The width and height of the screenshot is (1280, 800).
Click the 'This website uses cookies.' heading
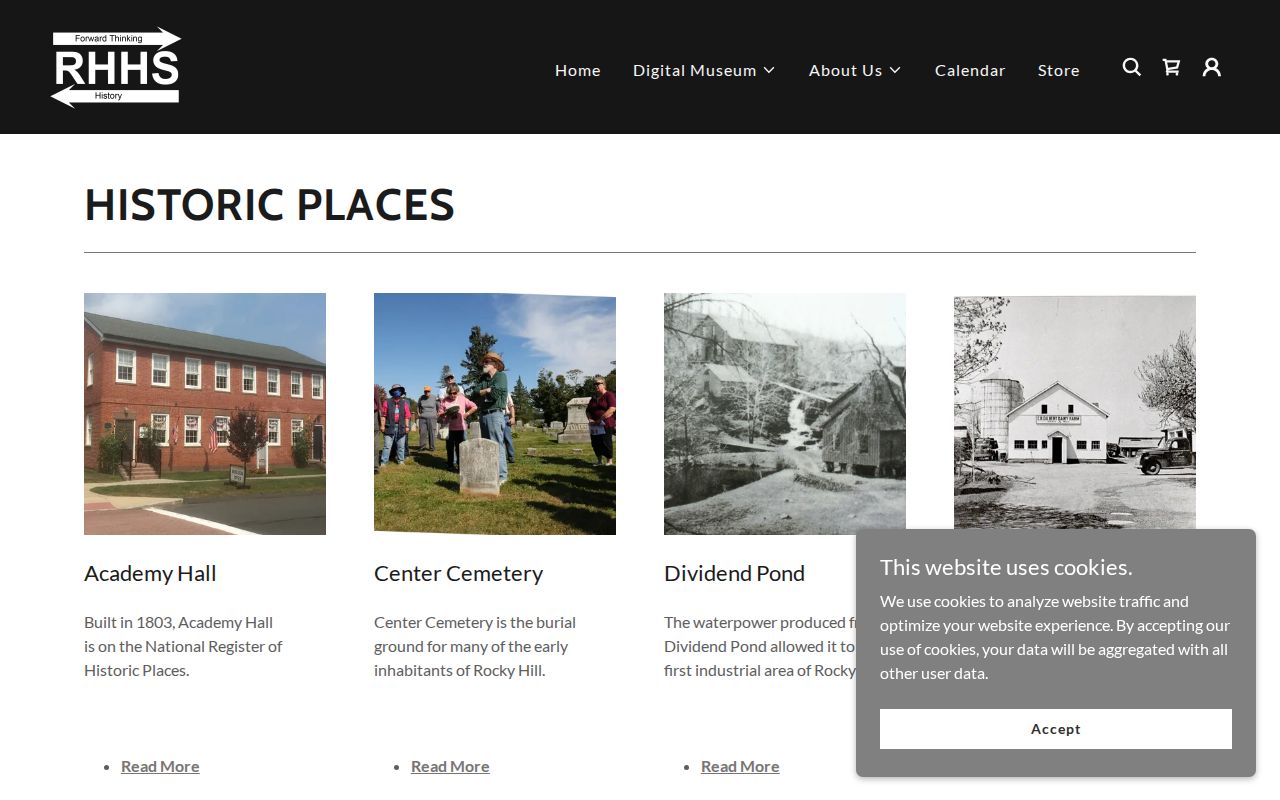coord(1006,567)
